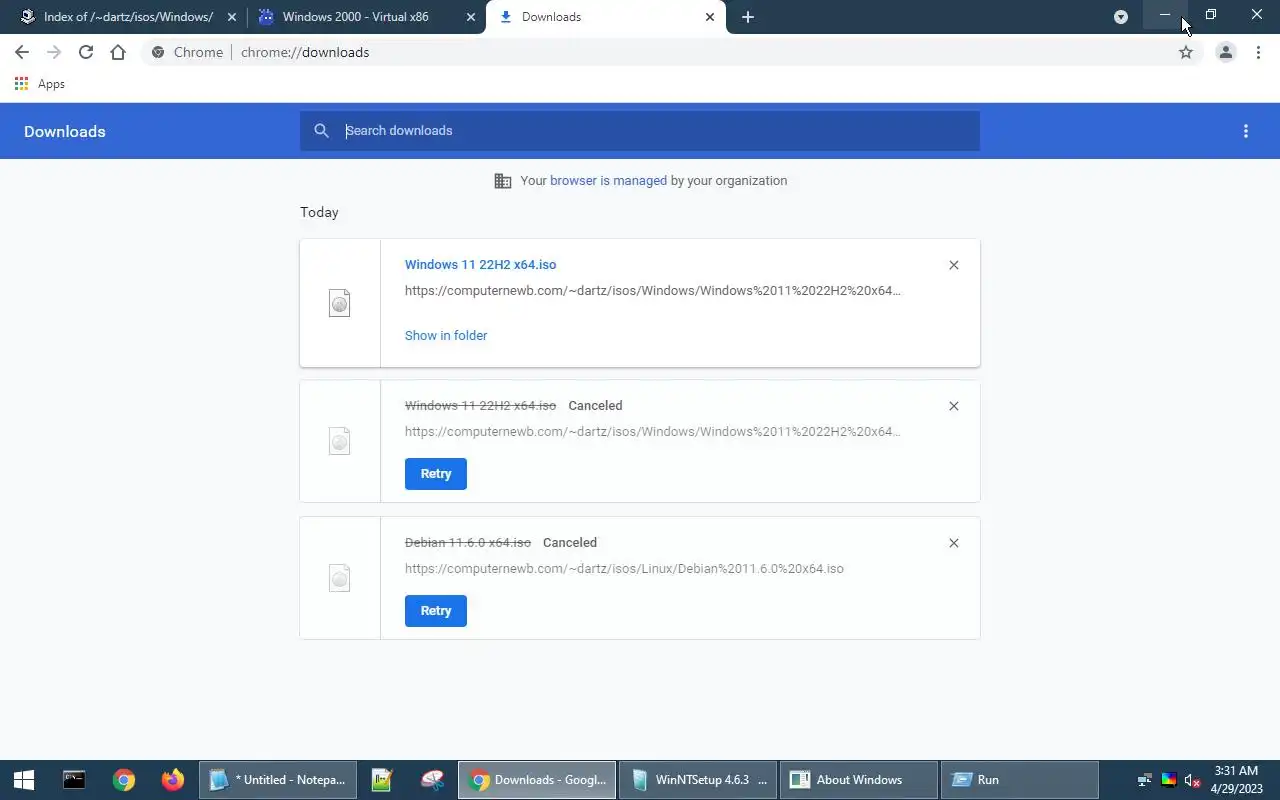
Task: Open the Downloads page more actions menu
Action: [x=1245, y=131]
